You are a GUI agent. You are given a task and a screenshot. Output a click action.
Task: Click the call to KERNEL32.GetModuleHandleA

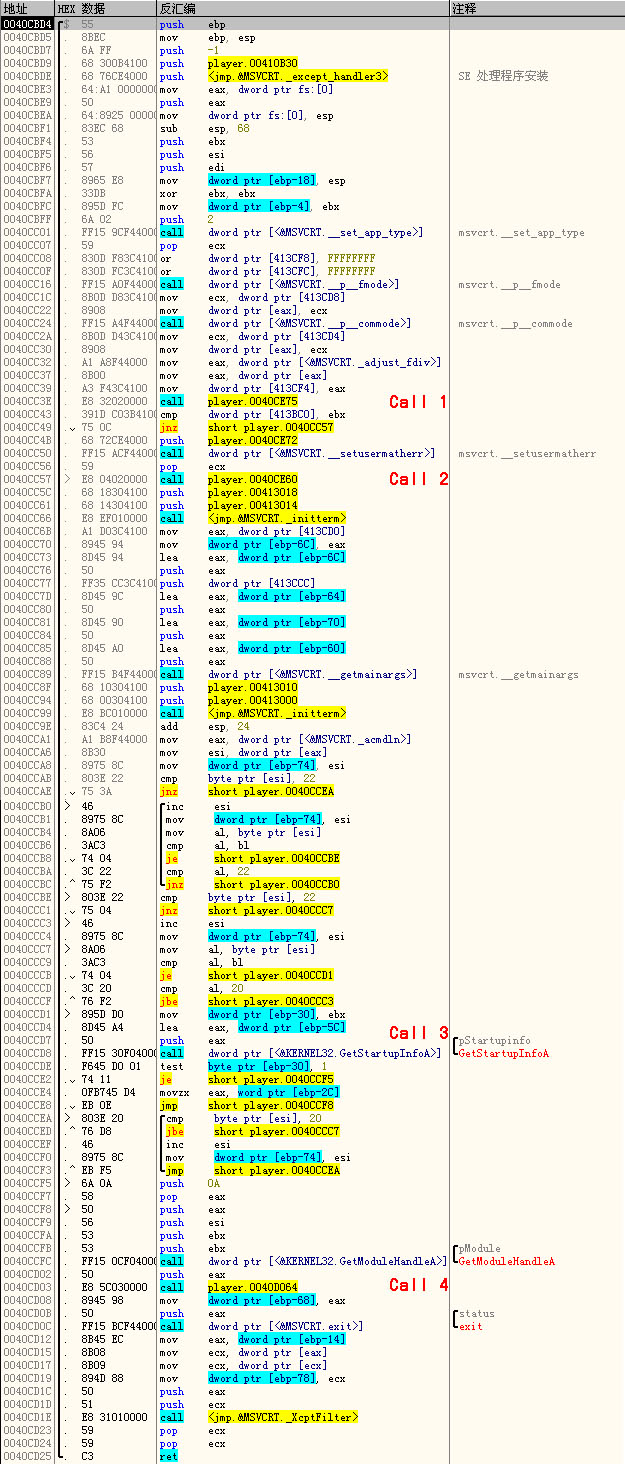click(x=303, y=1261)
